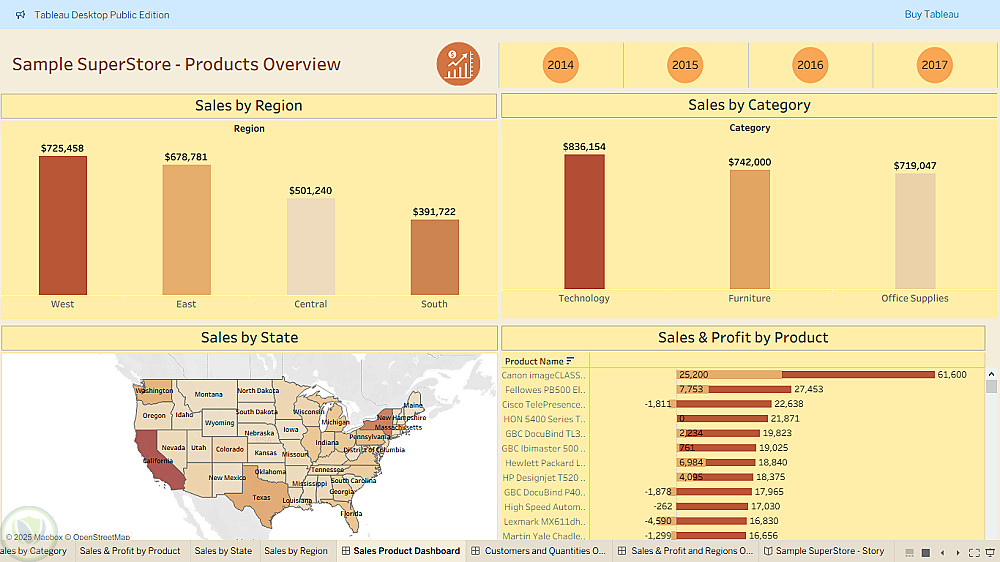Select the HP Designjet T520 product label
This screenshot has height=562, width=1000.
543,478
